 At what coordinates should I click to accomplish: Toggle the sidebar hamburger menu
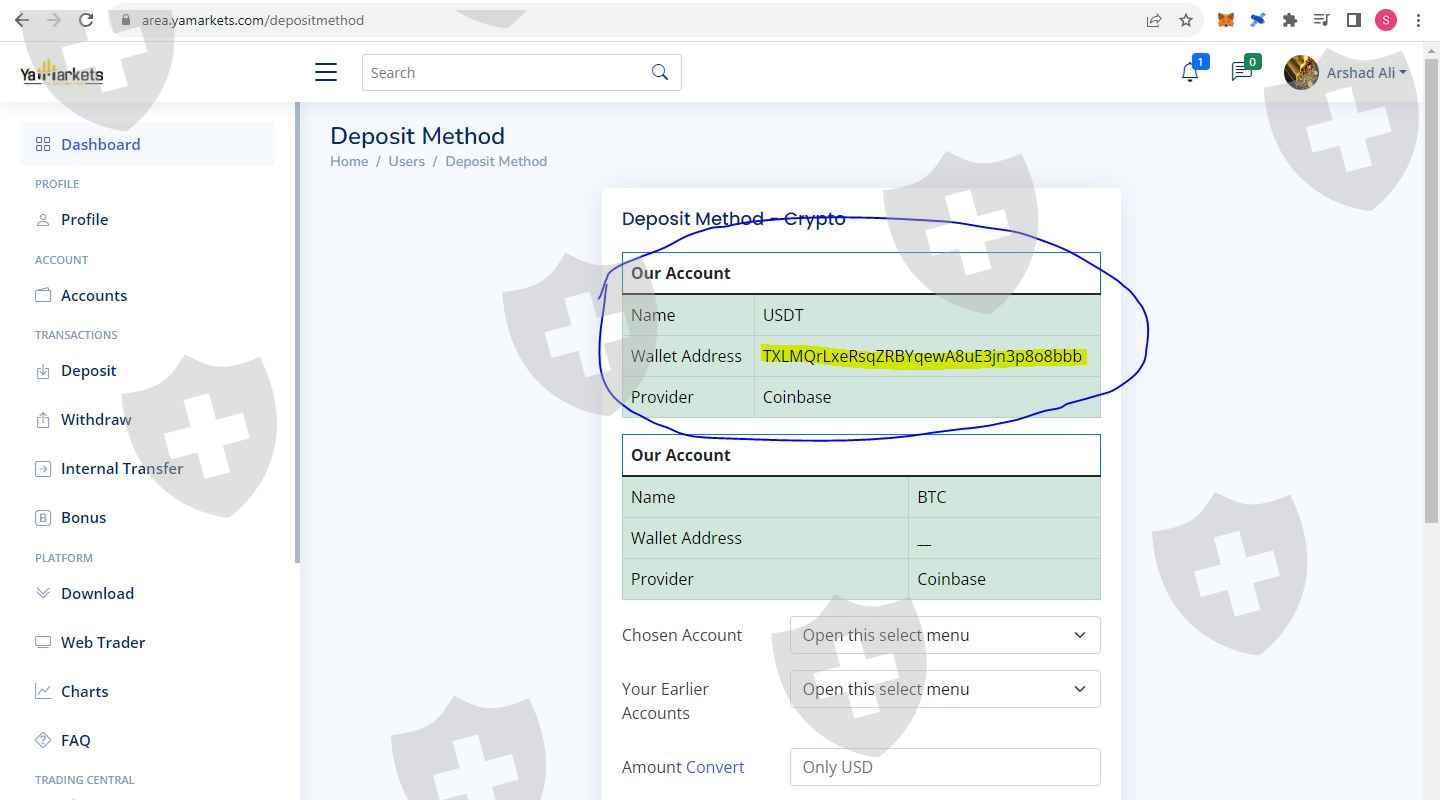[x=326, y=72]
